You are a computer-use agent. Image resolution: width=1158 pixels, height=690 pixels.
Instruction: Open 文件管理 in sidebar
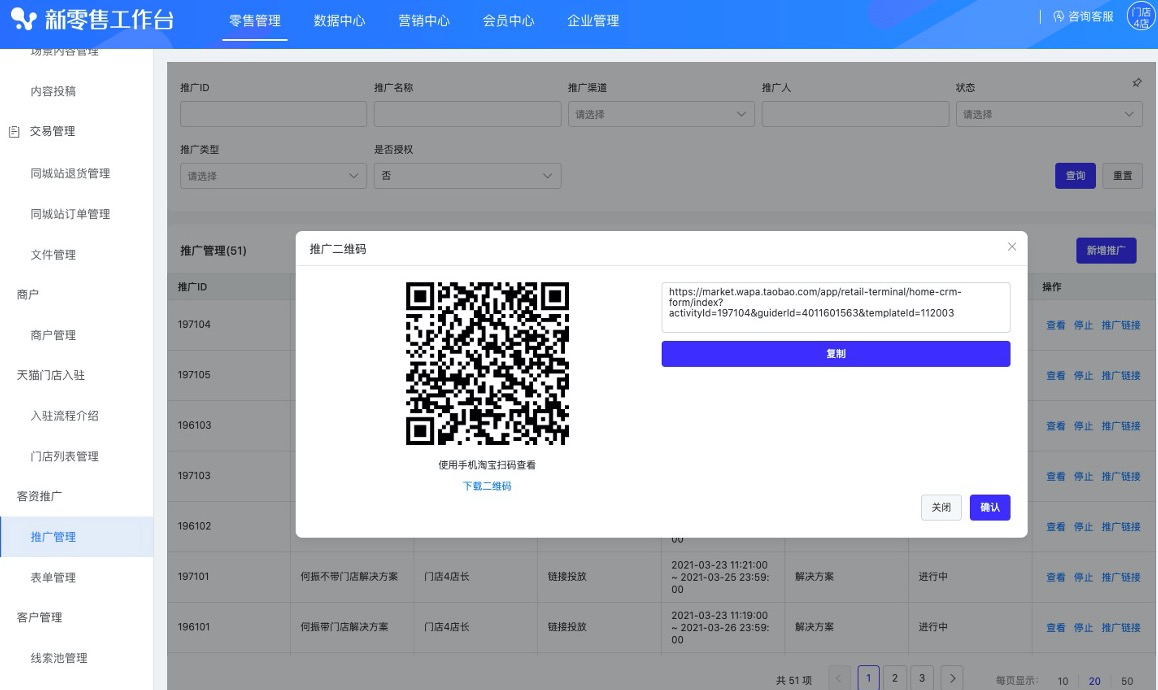(x=53, y=255)
